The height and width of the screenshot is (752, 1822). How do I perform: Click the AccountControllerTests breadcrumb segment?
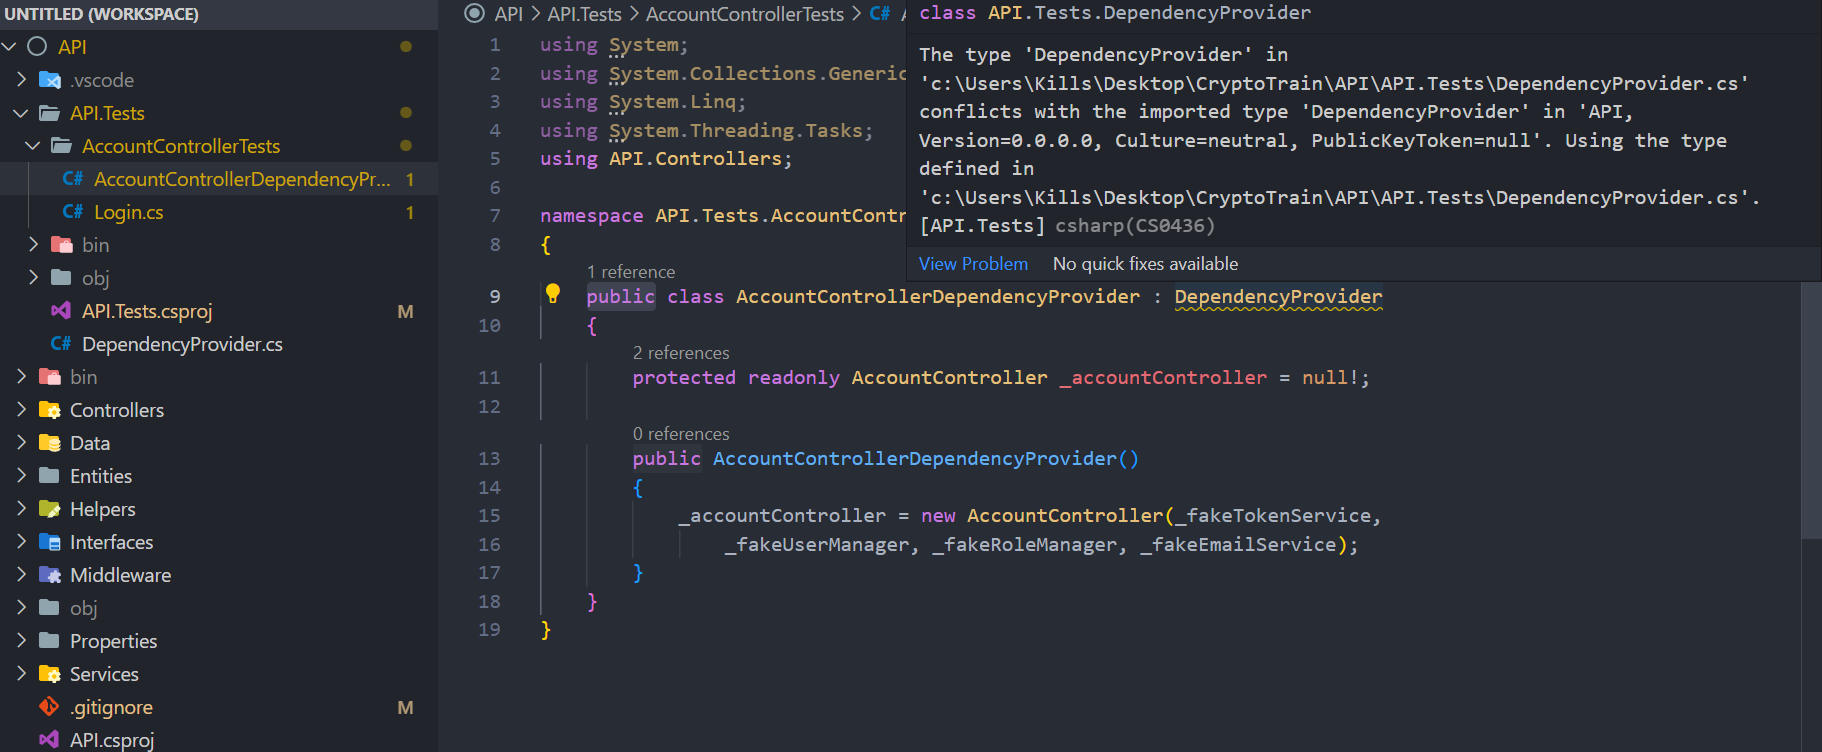(x=745, y=14)
